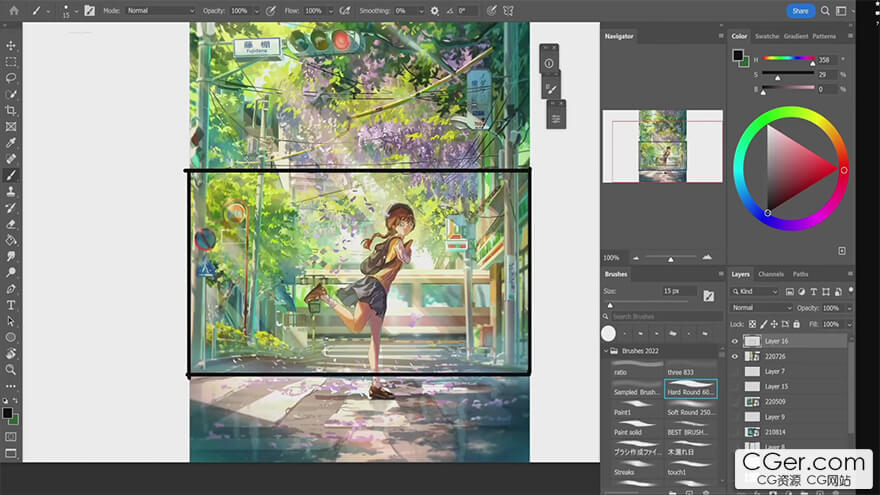This screenshot has width=880, height=495.
Task: Click the Navigator zoom slider
Action: tap(671, 258)
